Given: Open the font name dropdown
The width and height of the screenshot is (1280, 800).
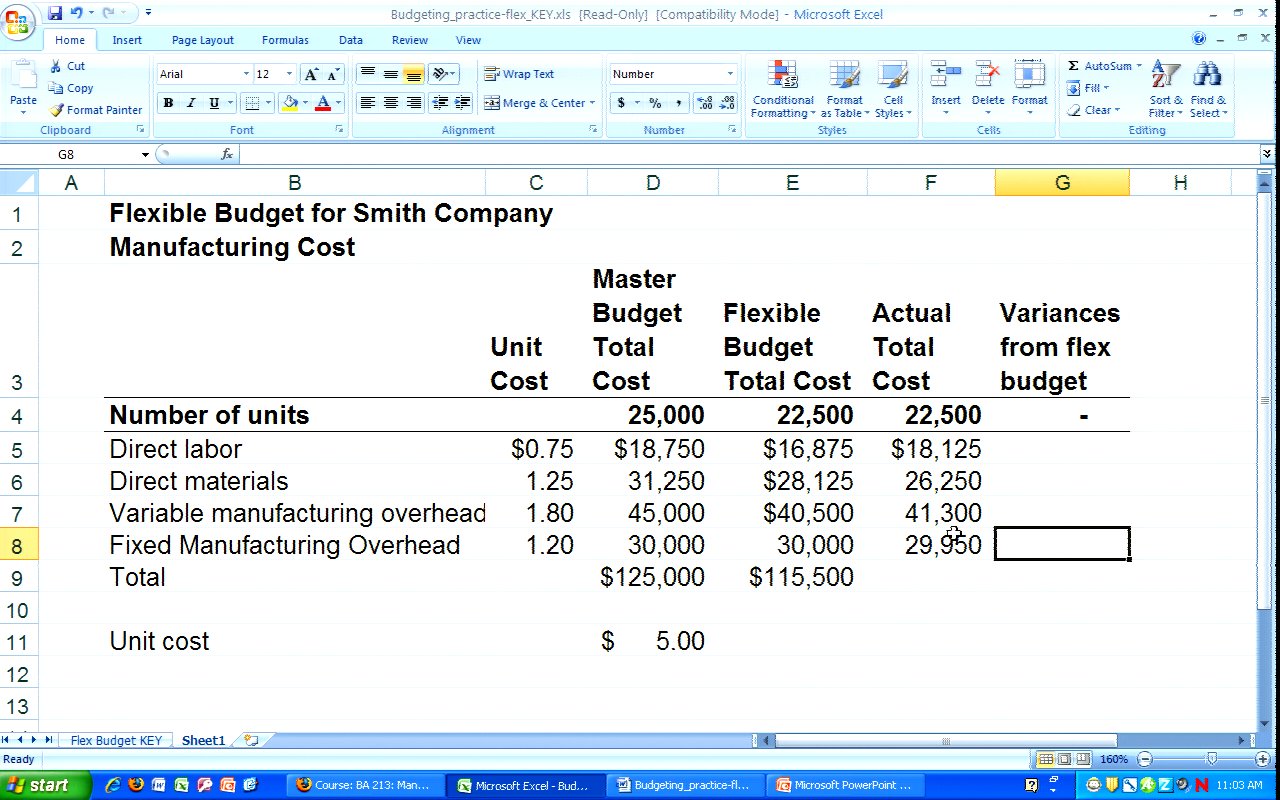Looking at the screenshot, I should (246, 74).
